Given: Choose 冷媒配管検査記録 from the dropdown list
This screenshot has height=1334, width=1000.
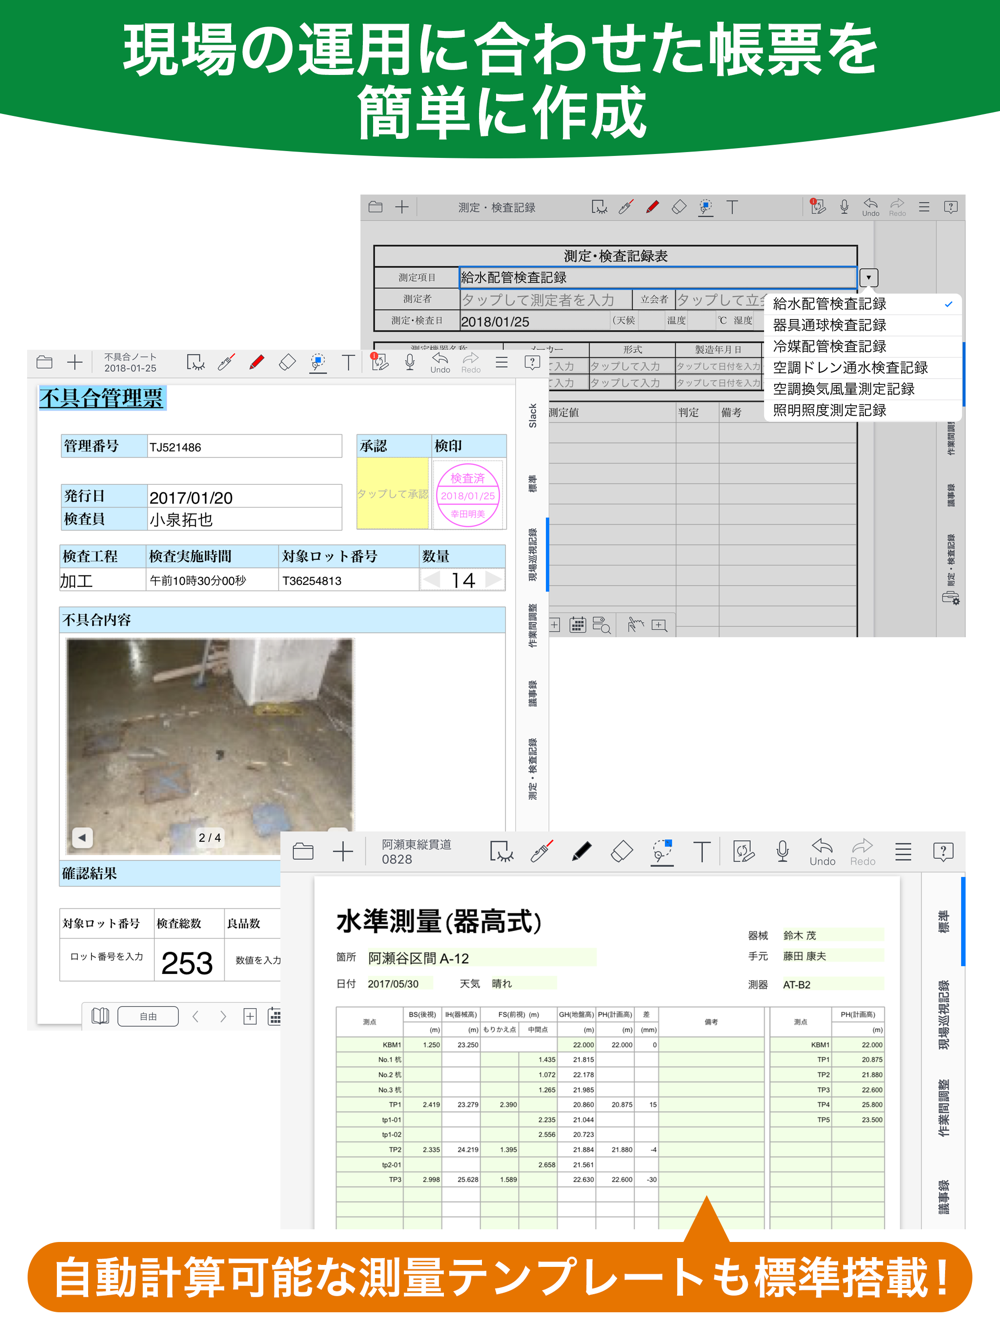Looking at the screenshot, I should click(x=863, y=346).
